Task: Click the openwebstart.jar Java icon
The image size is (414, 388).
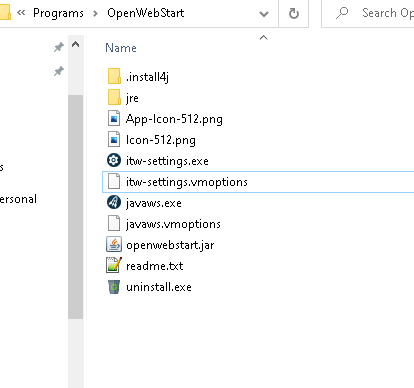Action: coord(114,244)
